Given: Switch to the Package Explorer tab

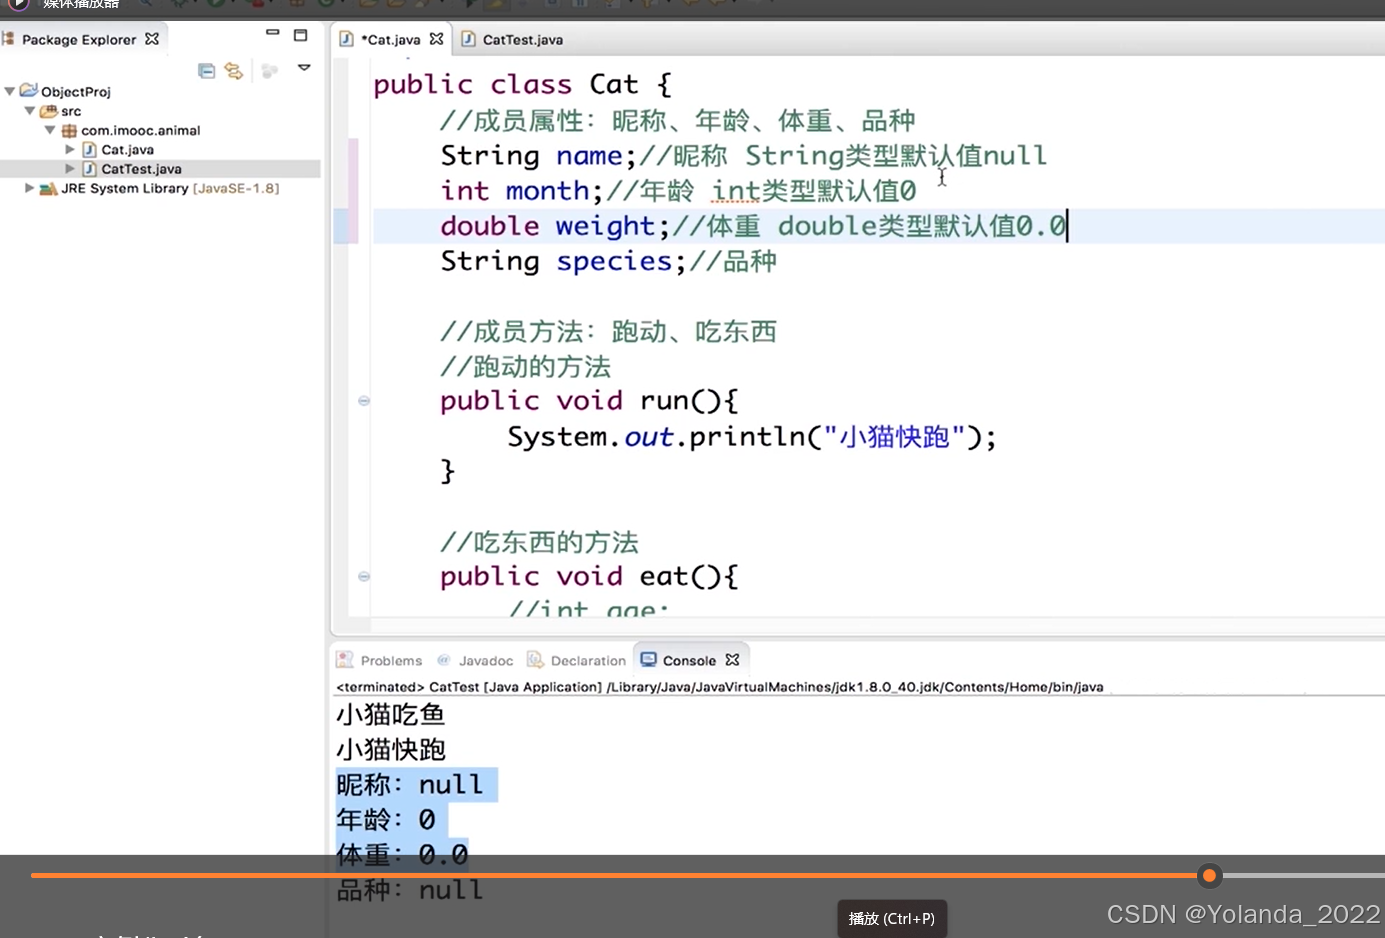Looking at the screenshot, I should coord(79,39).
